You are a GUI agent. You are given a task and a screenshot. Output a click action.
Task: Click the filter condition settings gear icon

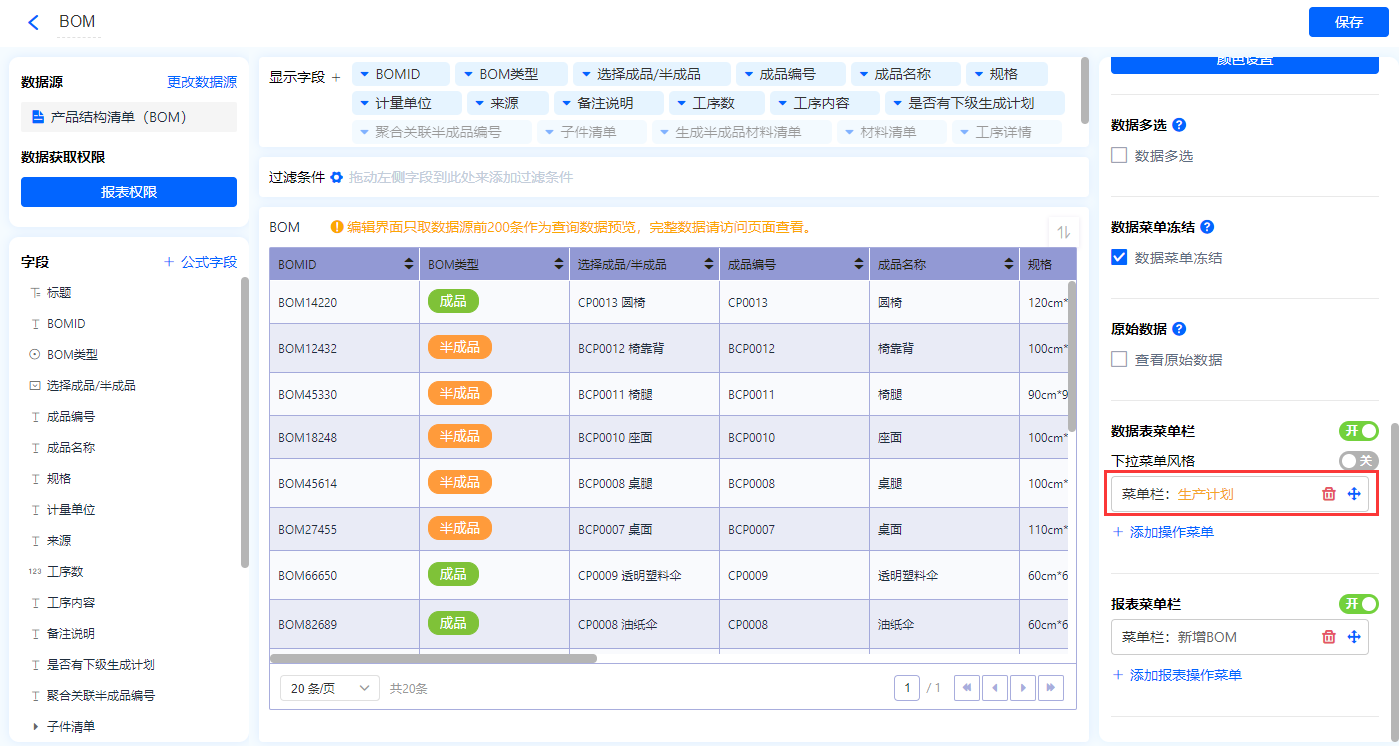point(337,177)
